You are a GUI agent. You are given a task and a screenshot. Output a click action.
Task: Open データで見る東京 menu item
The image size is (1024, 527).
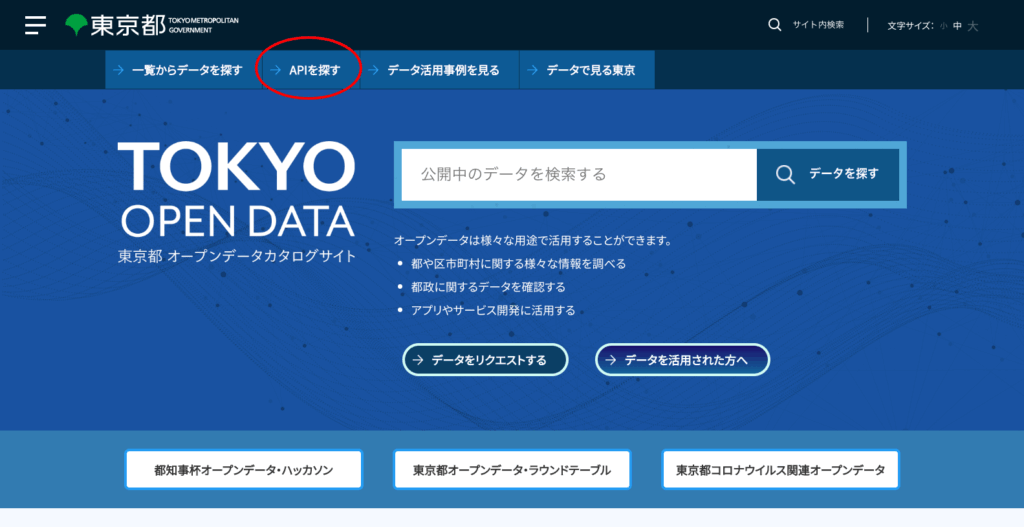[x=587, y=70]
